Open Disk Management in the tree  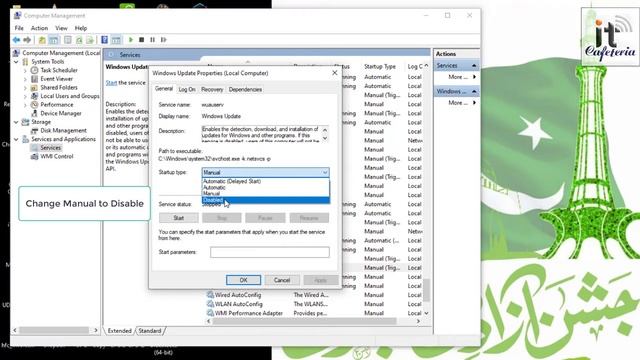coord(63,130)
